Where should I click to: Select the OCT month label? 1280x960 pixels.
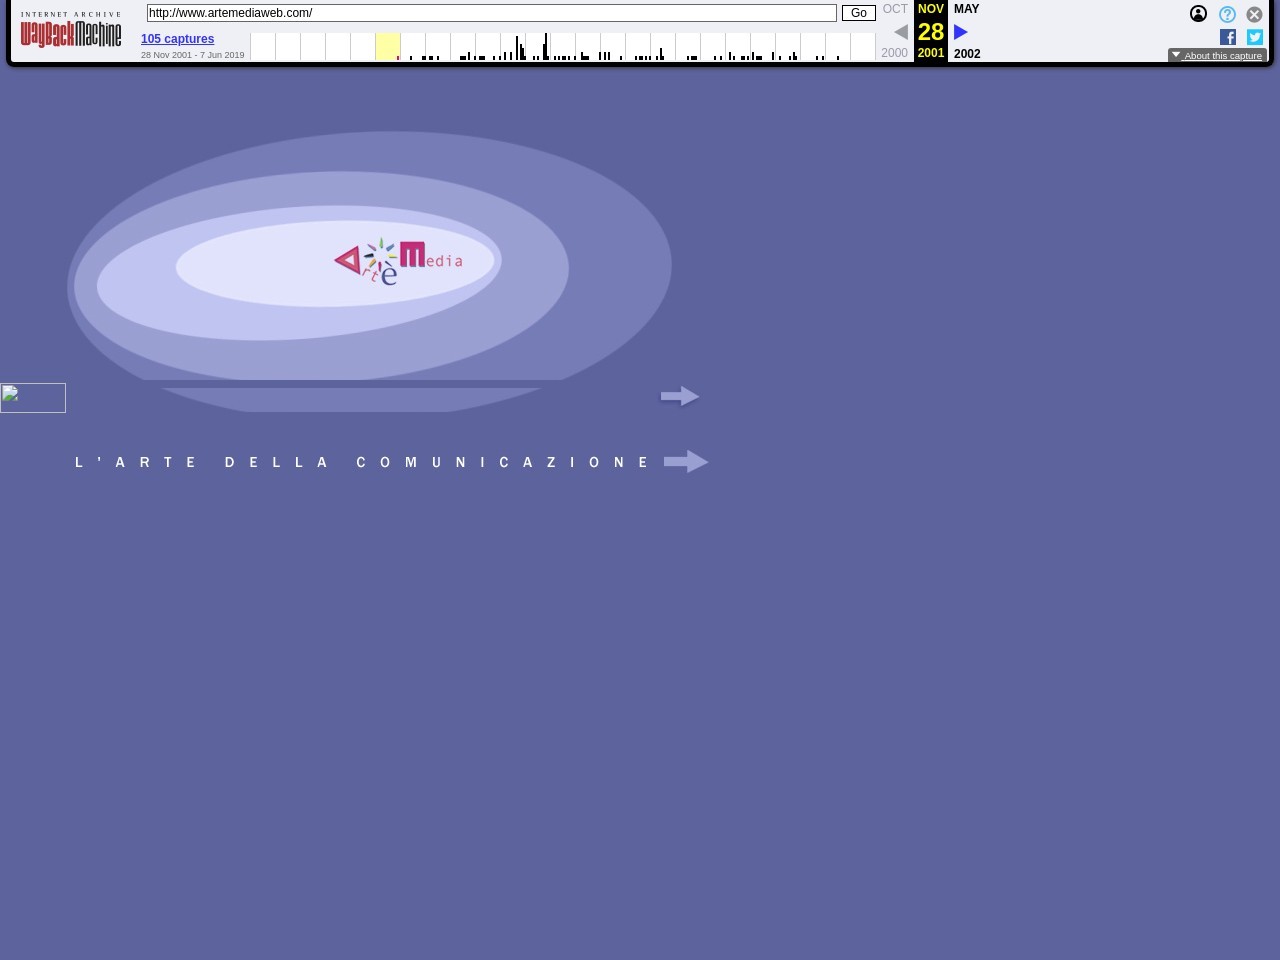(895, 9)
